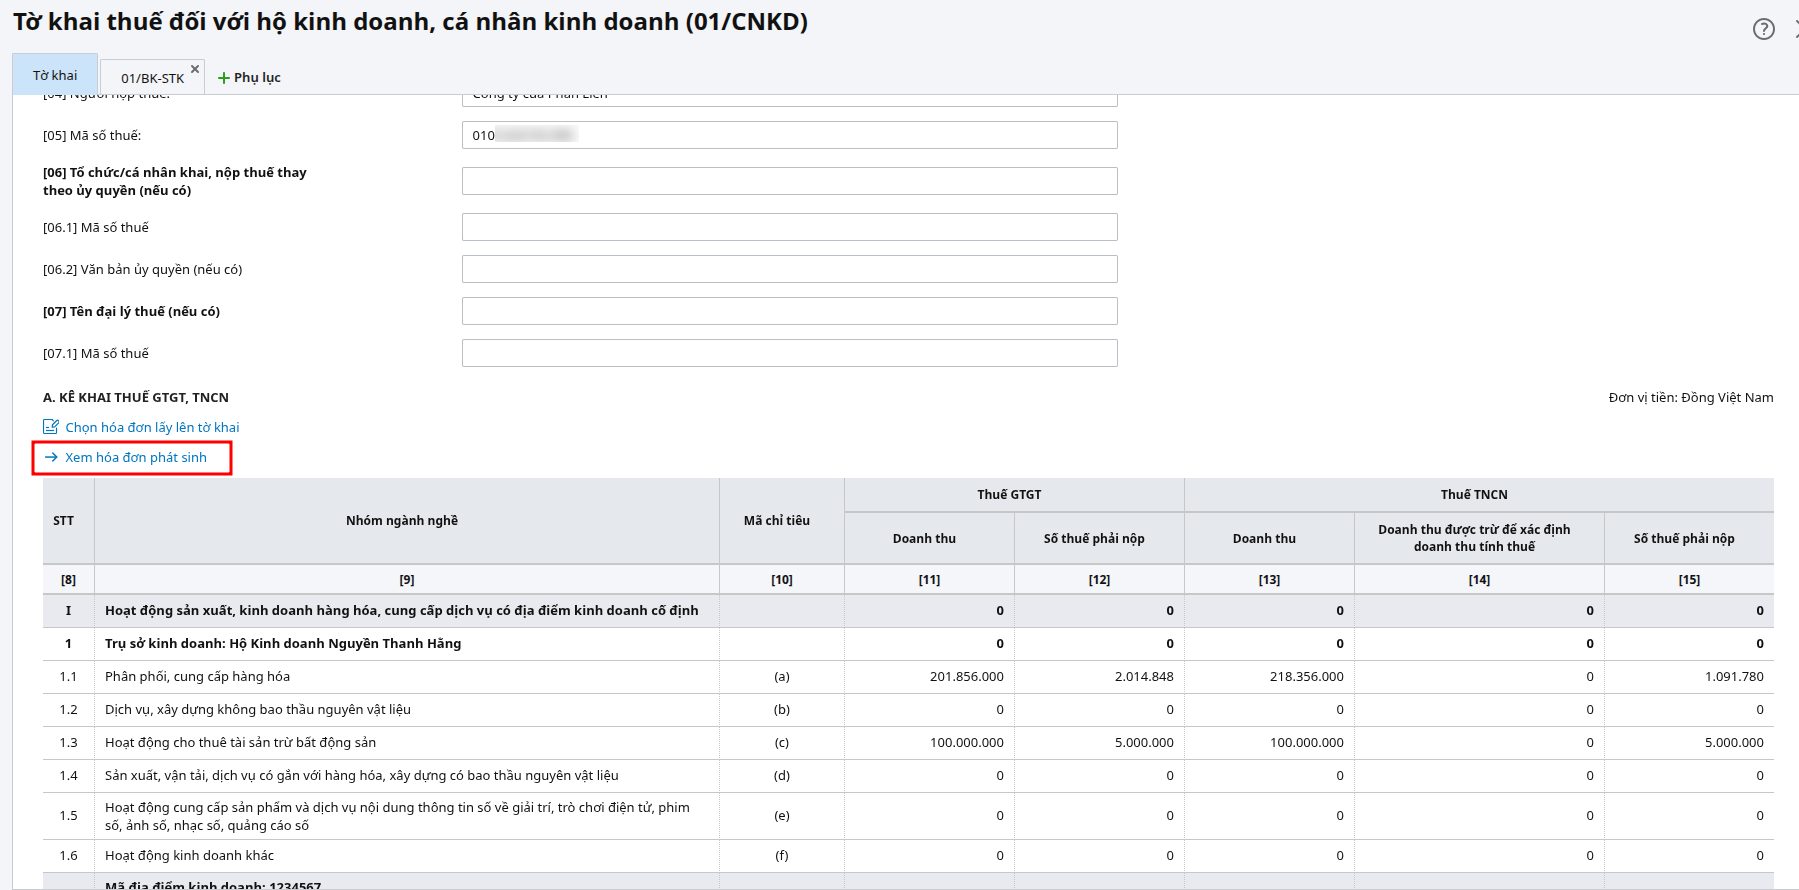This screenshot has height=890, width=1799.
Task: Select the [07] Tên đại lý thuế field
Action: (789, 311)
